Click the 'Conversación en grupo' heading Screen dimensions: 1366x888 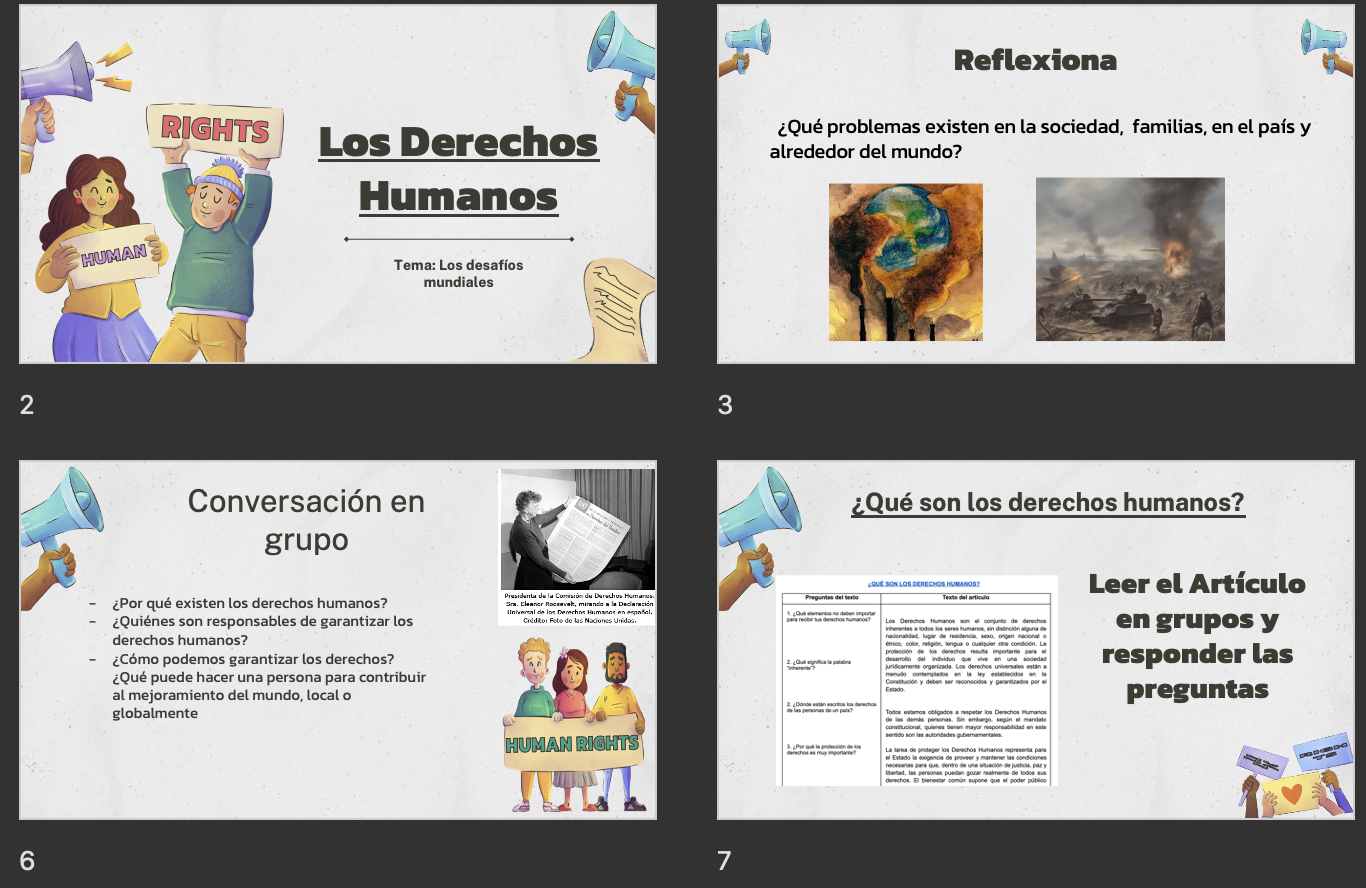pos(306,519)
